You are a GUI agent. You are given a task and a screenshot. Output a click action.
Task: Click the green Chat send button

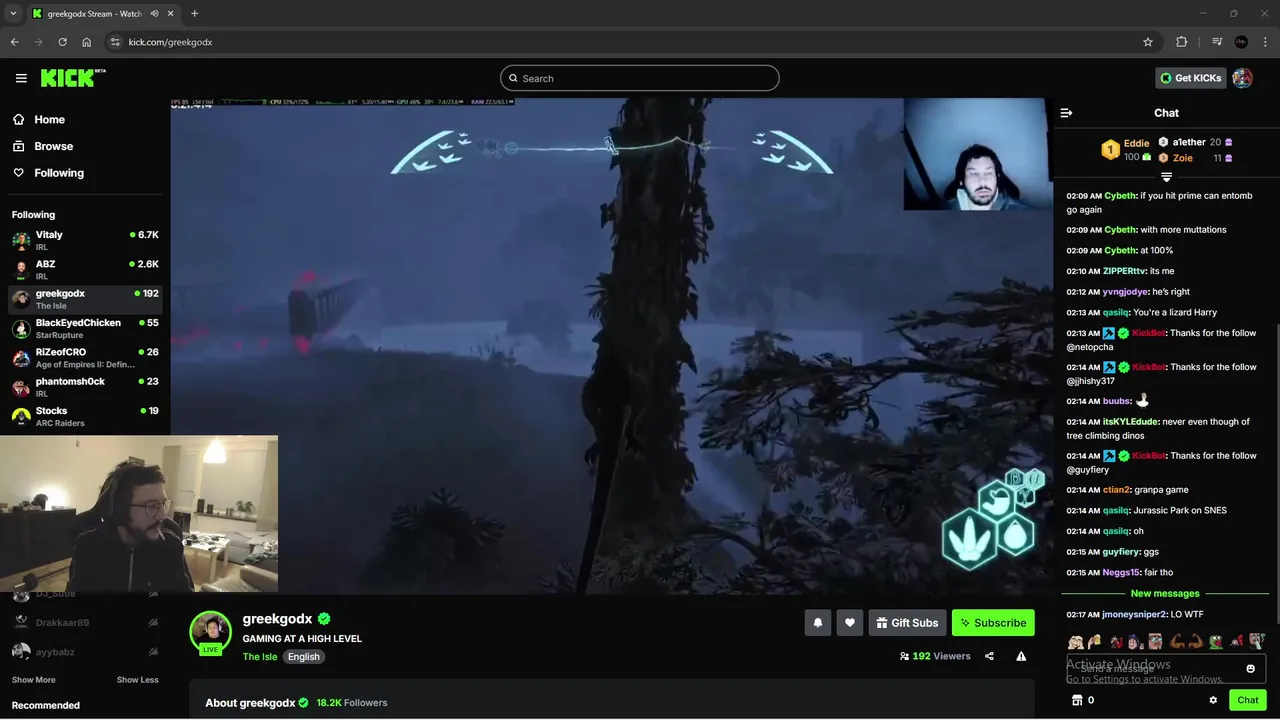(x=1247, y=700)
